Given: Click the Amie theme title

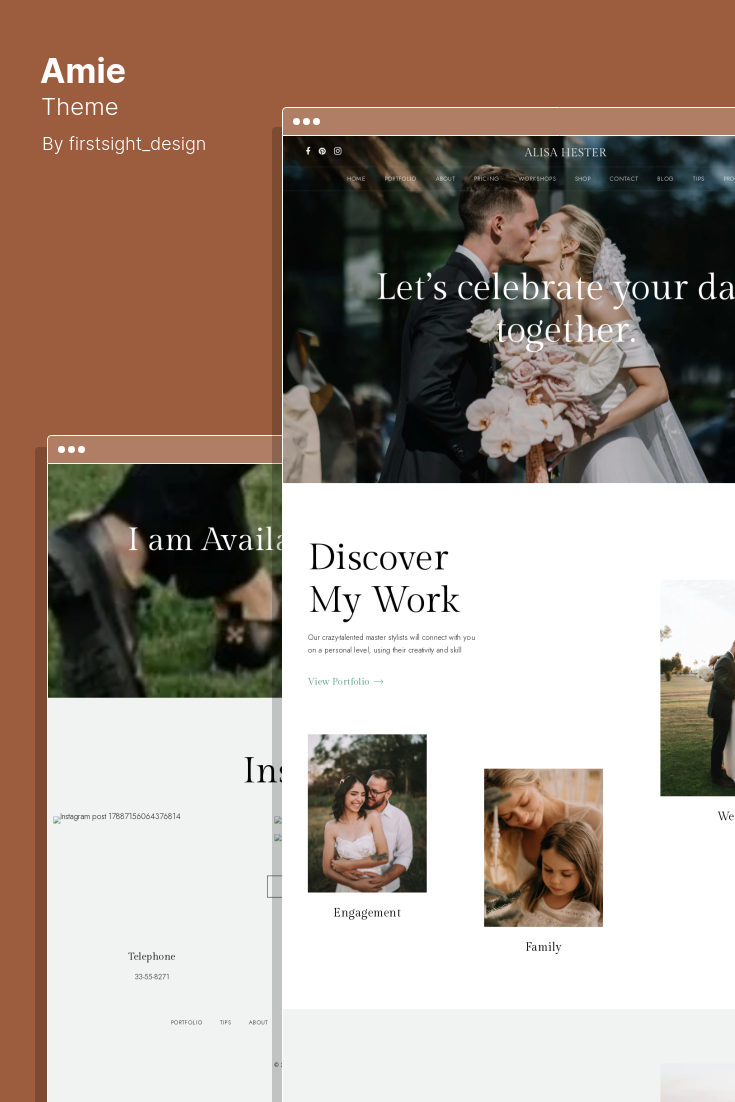Looking at the screenshot, I should [83, 71].
